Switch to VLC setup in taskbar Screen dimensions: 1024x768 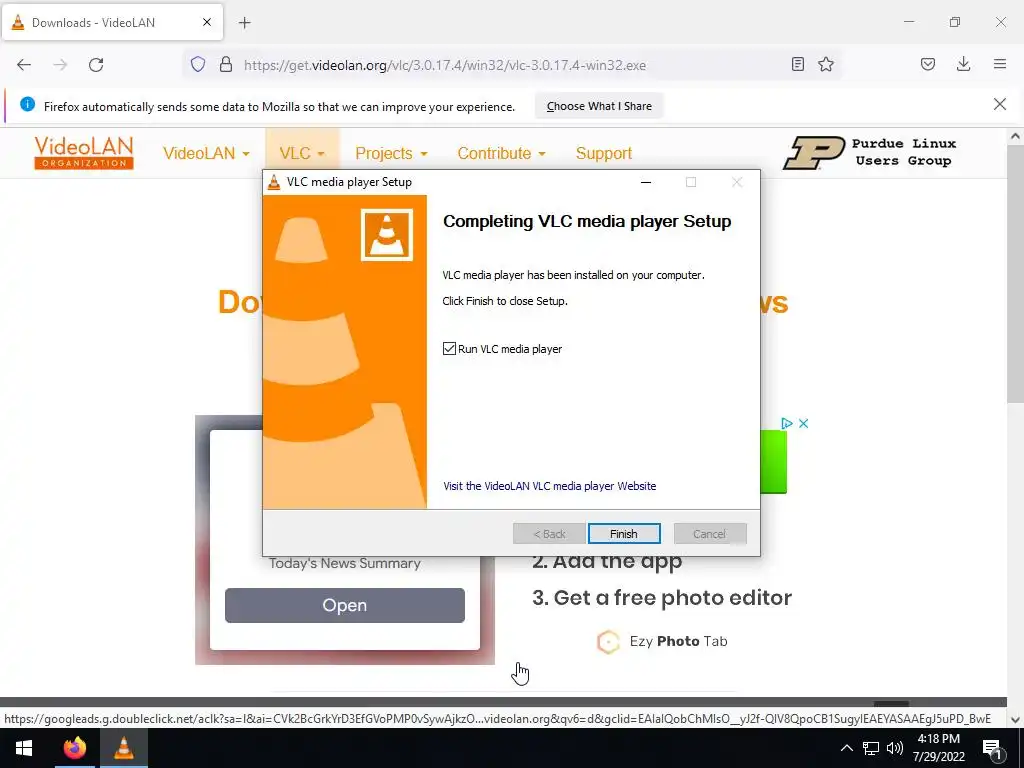[124, 748]
